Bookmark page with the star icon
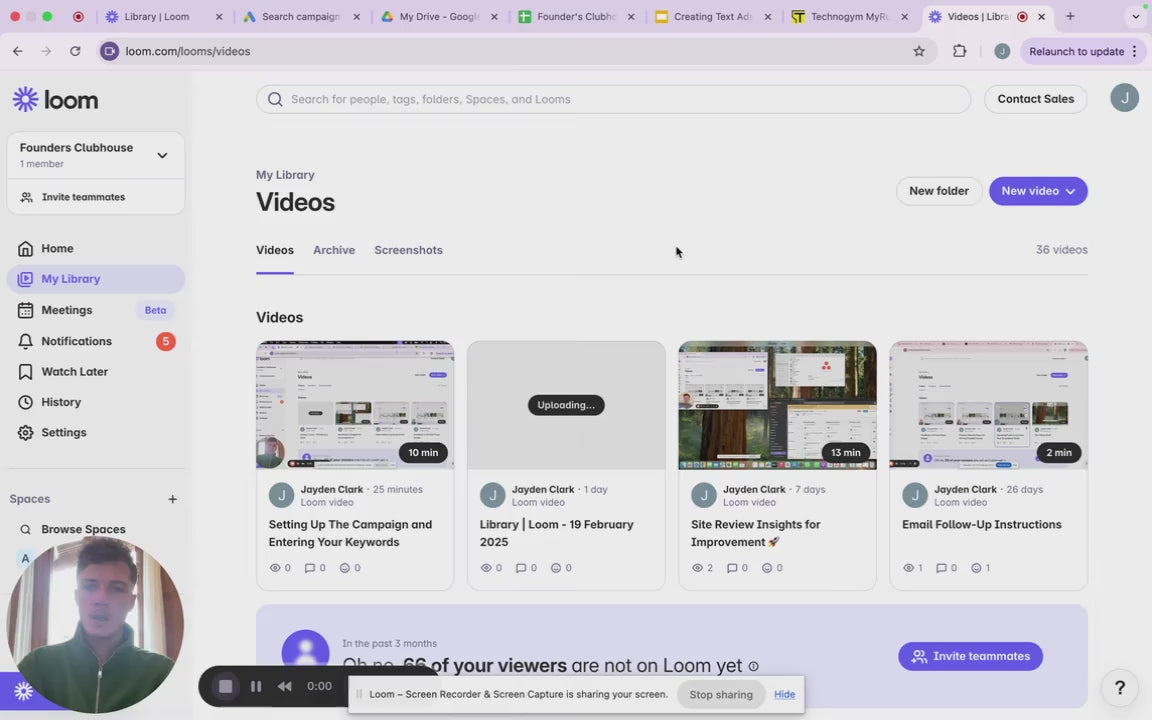The height and width of the screenshot is (720, 1152). [x=919, y=51]
